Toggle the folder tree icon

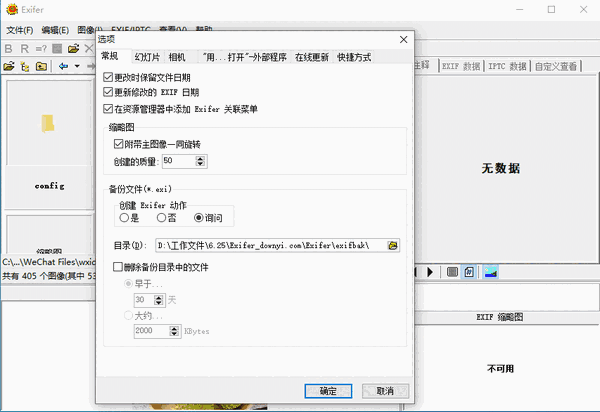25,66
